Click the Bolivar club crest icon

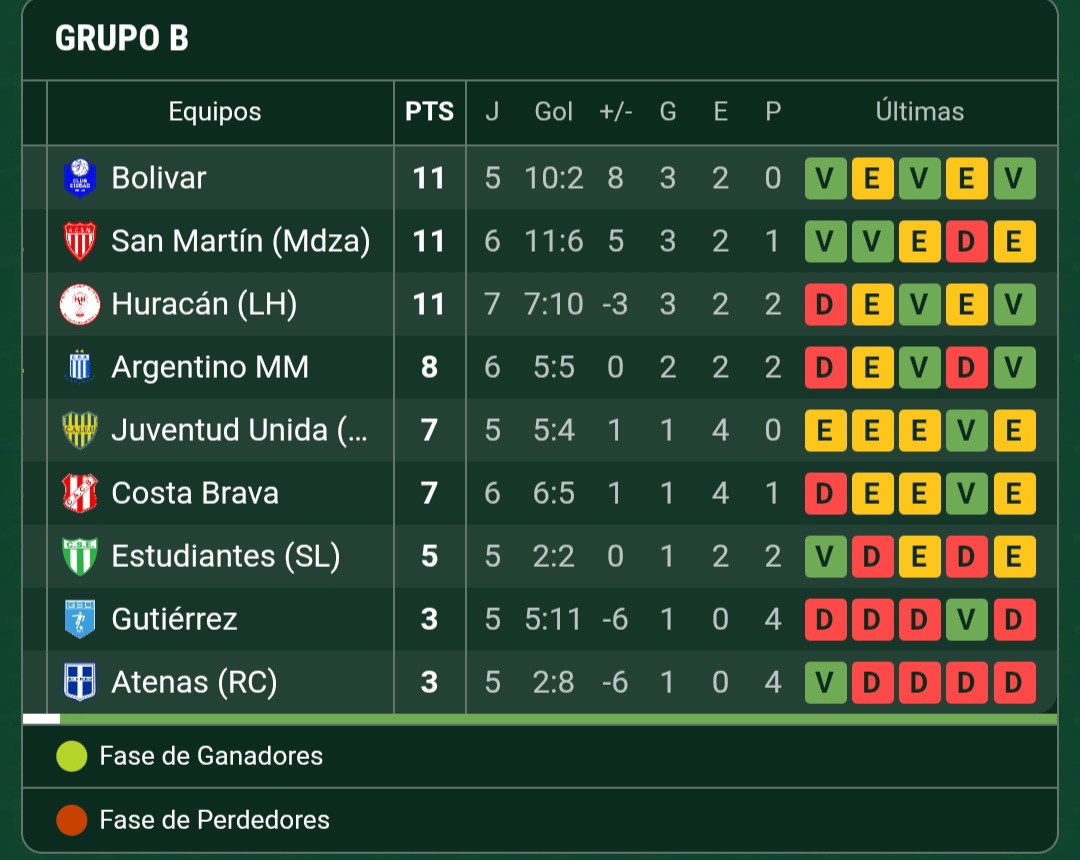pyautogui.click(x=79, y=178)
